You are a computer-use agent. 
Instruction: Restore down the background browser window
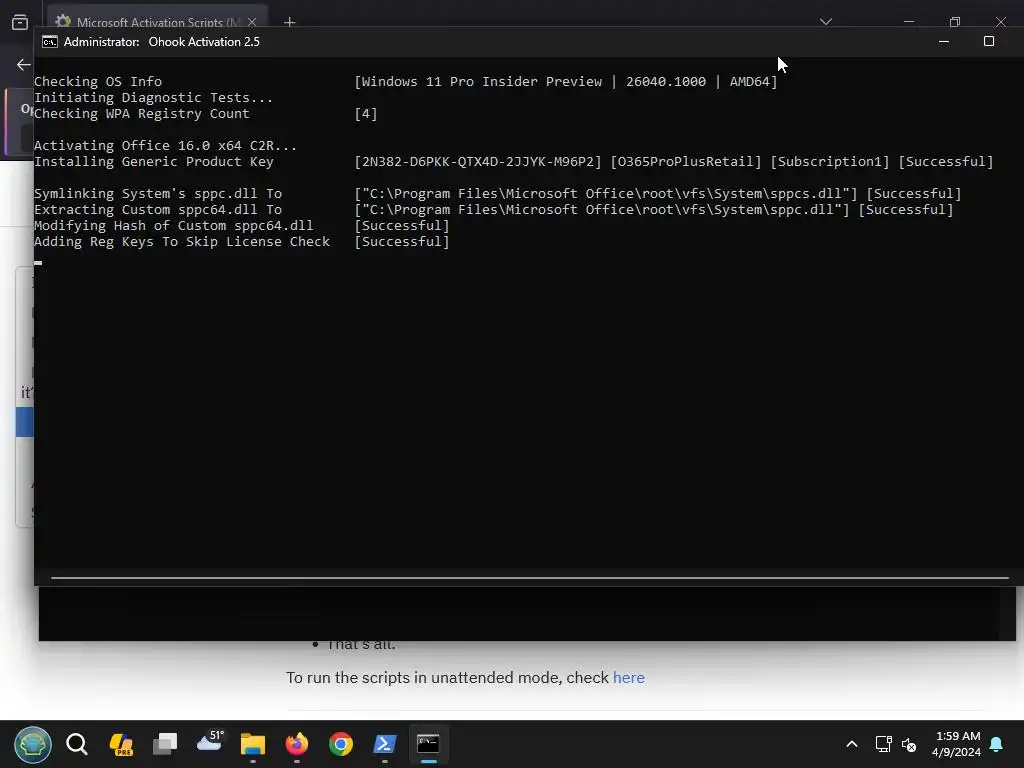955,21
